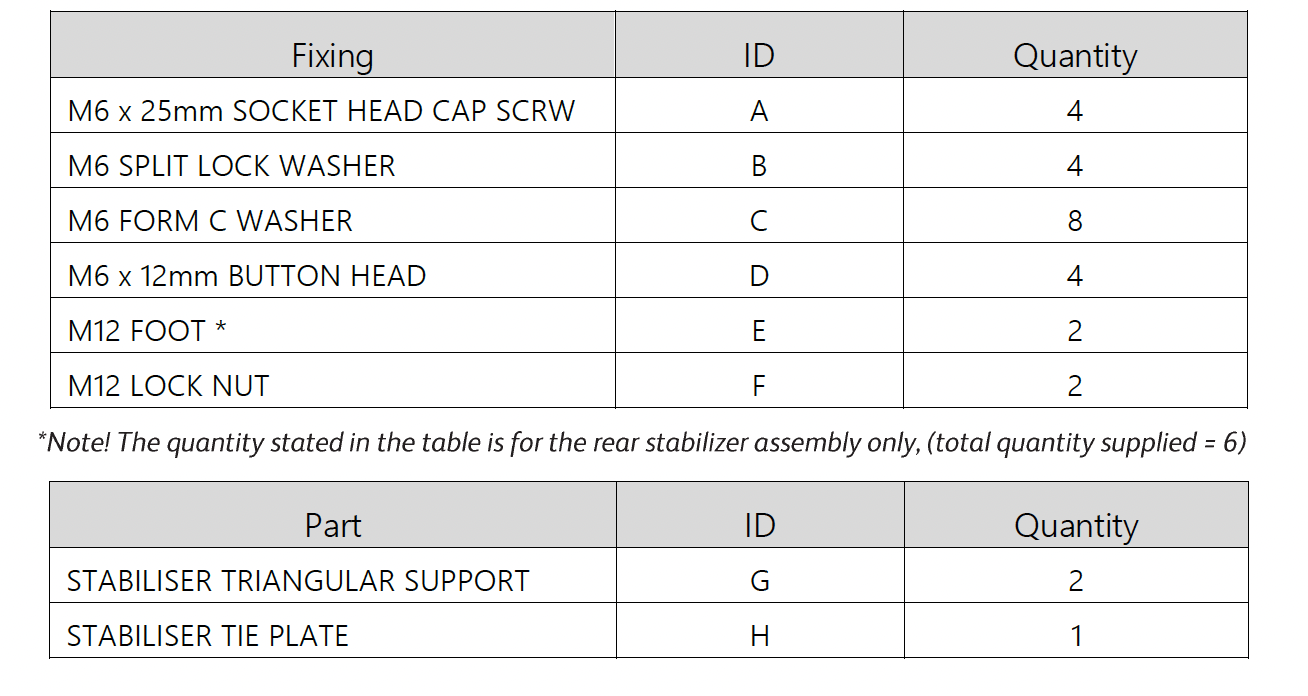Click ID letter "G" in the parts table

click(x=760, y=581)
